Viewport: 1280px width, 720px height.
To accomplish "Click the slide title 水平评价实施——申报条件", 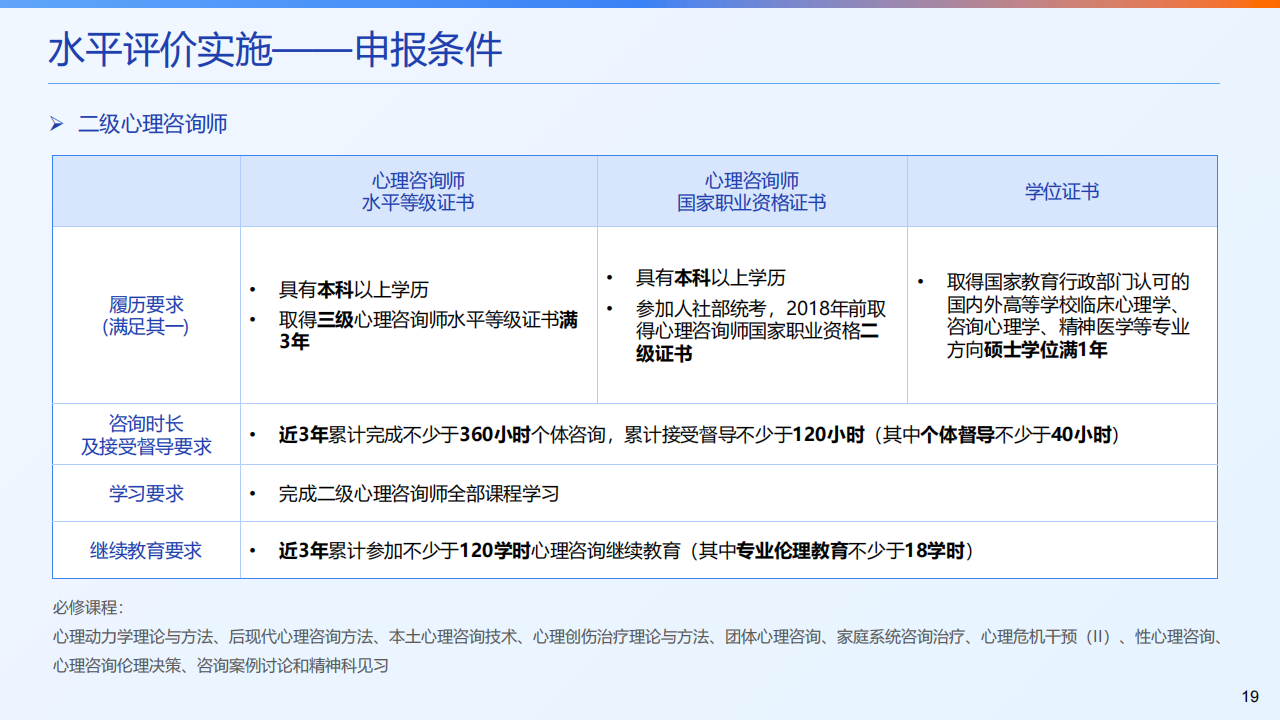I will click(x=275, y=49).
